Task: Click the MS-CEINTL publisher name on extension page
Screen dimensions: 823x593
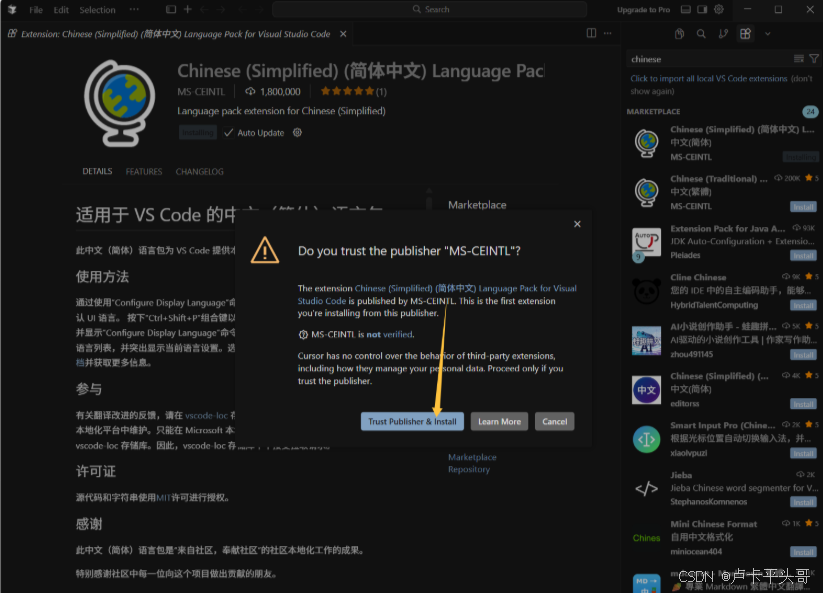Action: pos(201,92)
